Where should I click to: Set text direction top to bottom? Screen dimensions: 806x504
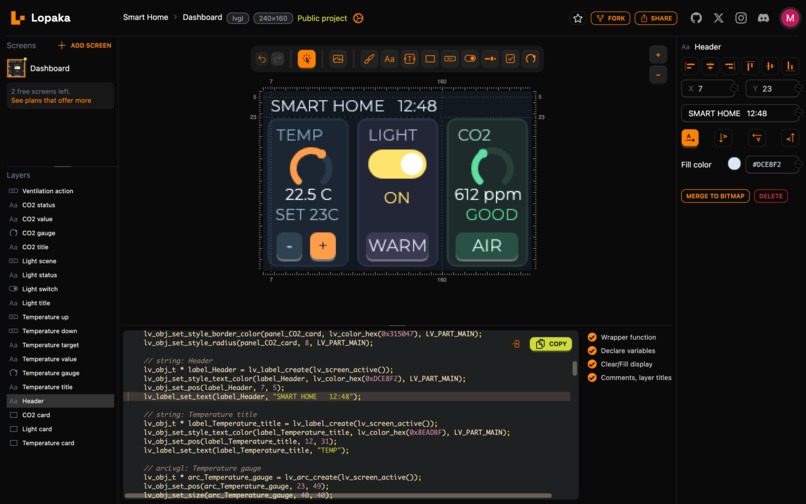click(x=723, y=138)
